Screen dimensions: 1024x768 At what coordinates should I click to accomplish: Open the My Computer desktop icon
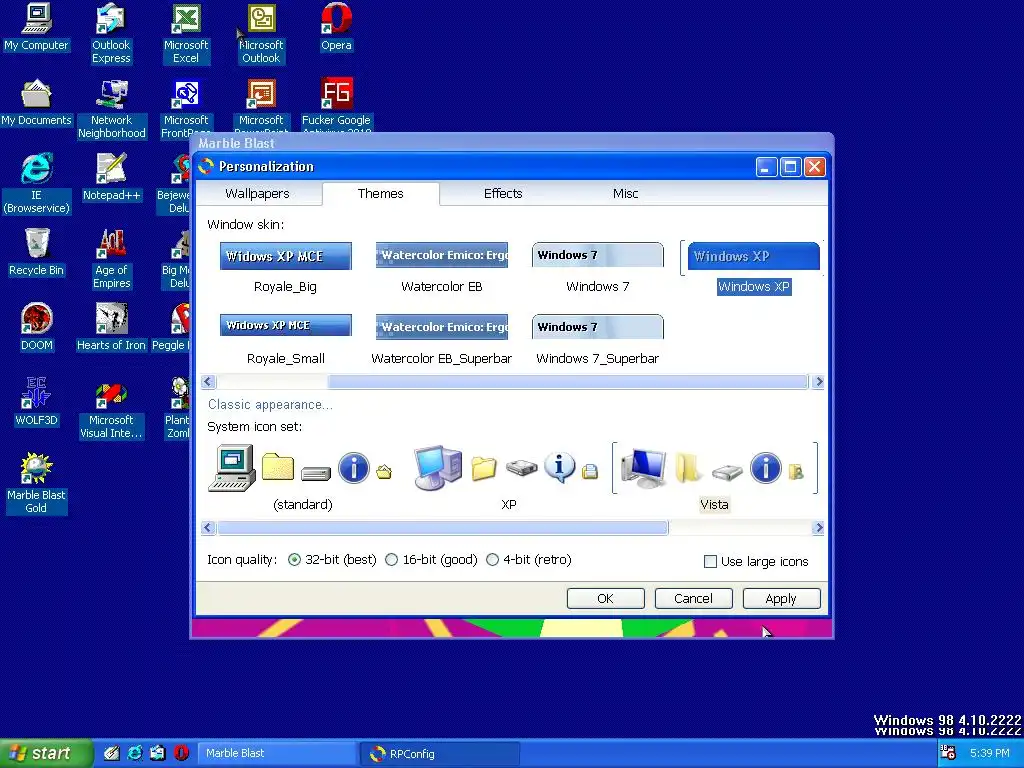point(36,27)
